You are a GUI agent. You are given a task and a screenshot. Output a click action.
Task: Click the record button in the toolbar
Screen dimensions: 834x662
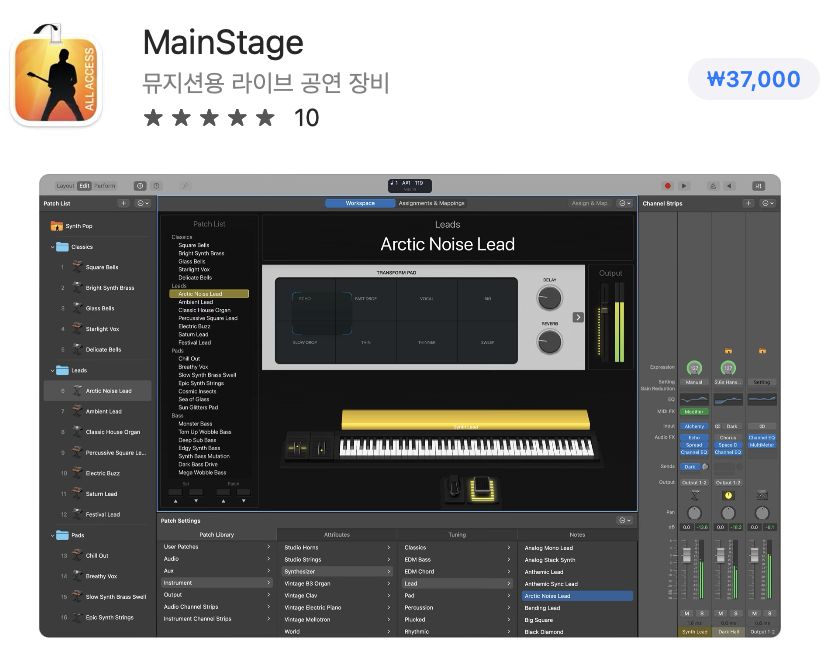668,186
